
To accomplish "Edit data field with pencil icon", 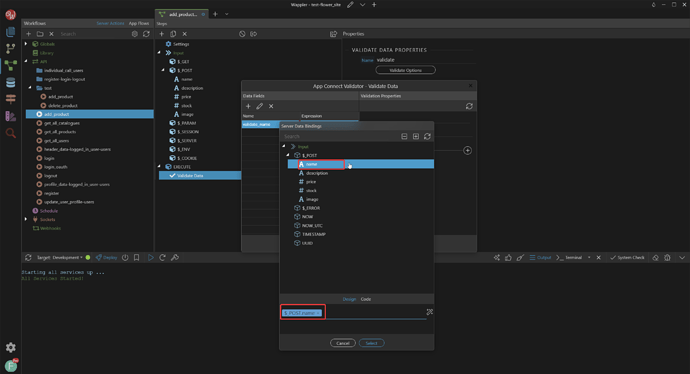I will coord(260,106).
